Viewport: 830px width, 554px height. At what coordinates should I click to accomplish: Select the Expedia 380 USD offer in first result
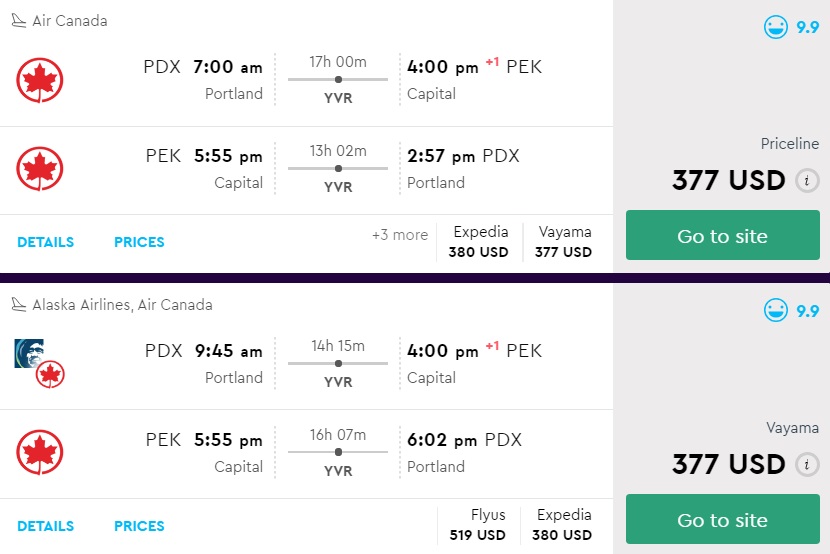pos(479,242)
